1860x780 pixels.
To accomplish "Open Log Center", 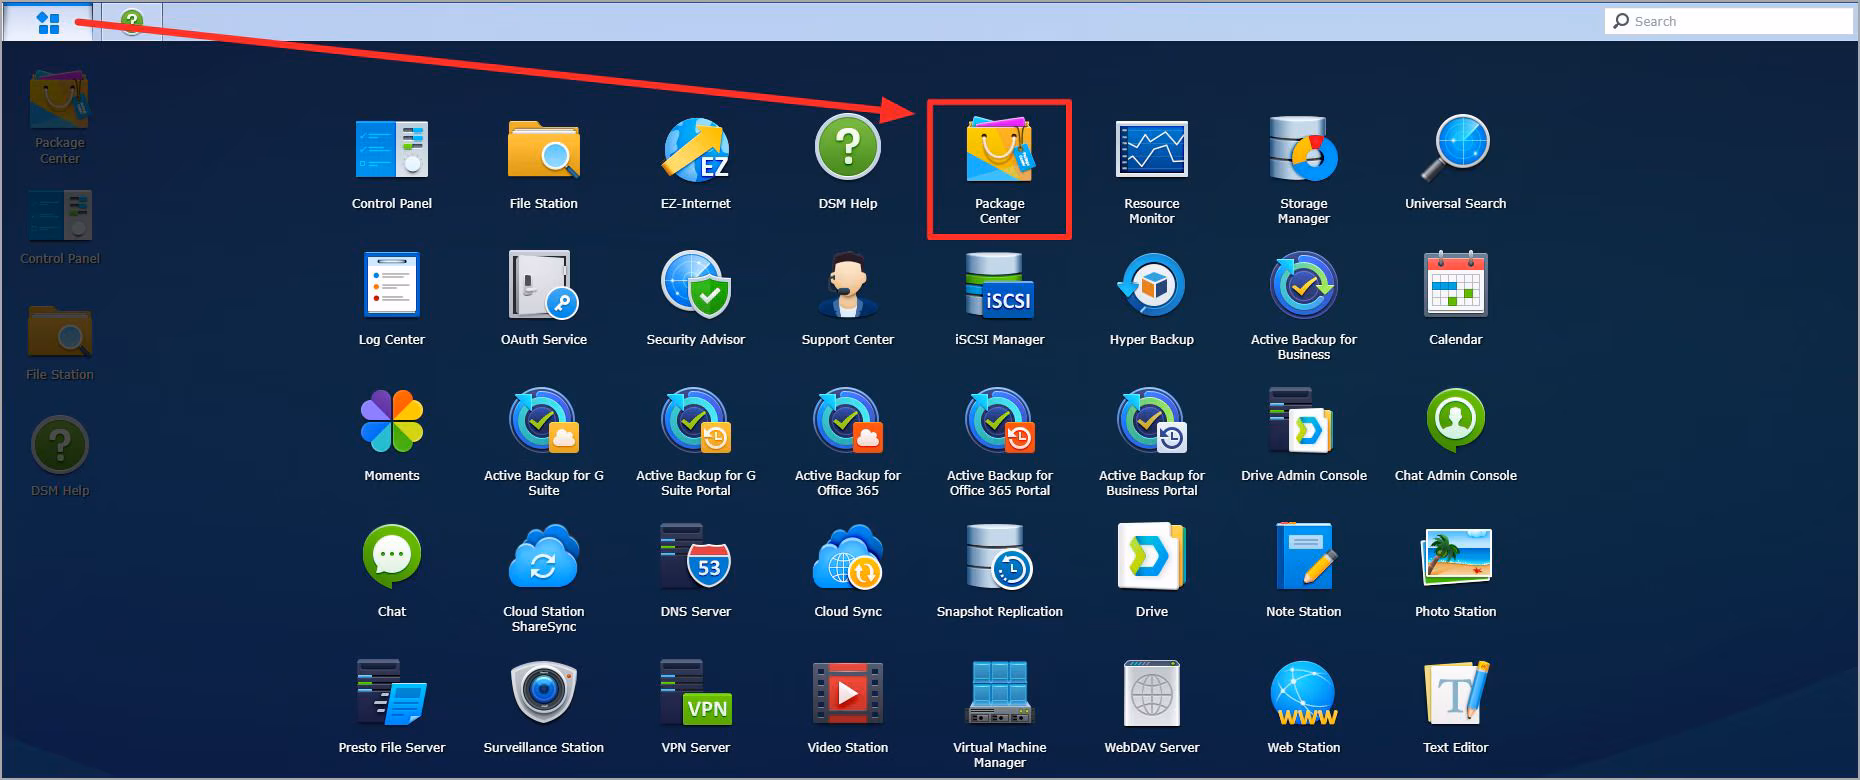I will 392,299.
